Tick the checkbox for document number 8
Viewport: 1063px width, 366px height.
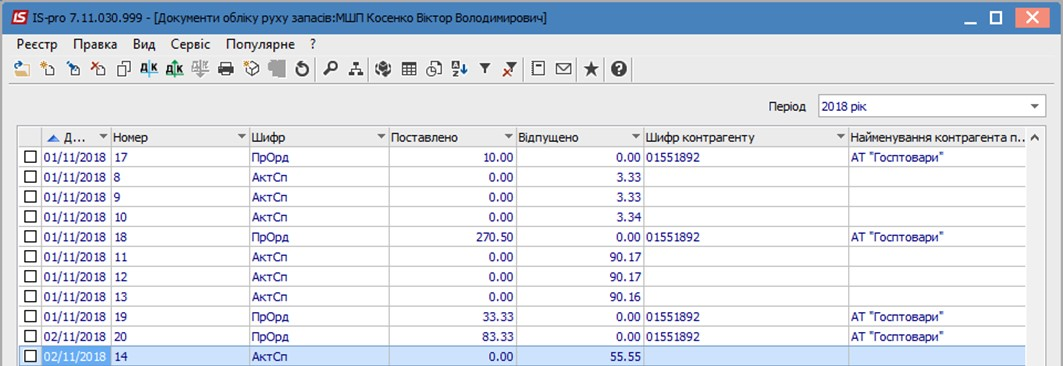click(x=31, y=177)
